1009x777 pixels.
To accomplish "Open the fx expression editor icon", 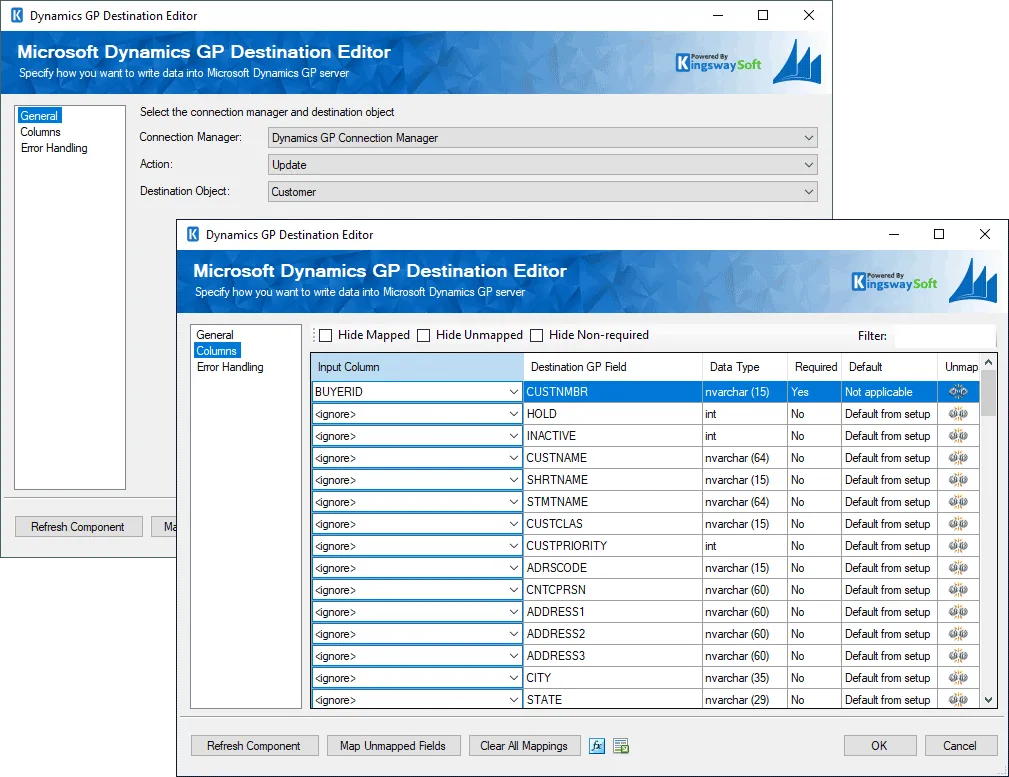I will tap(597, 746).
